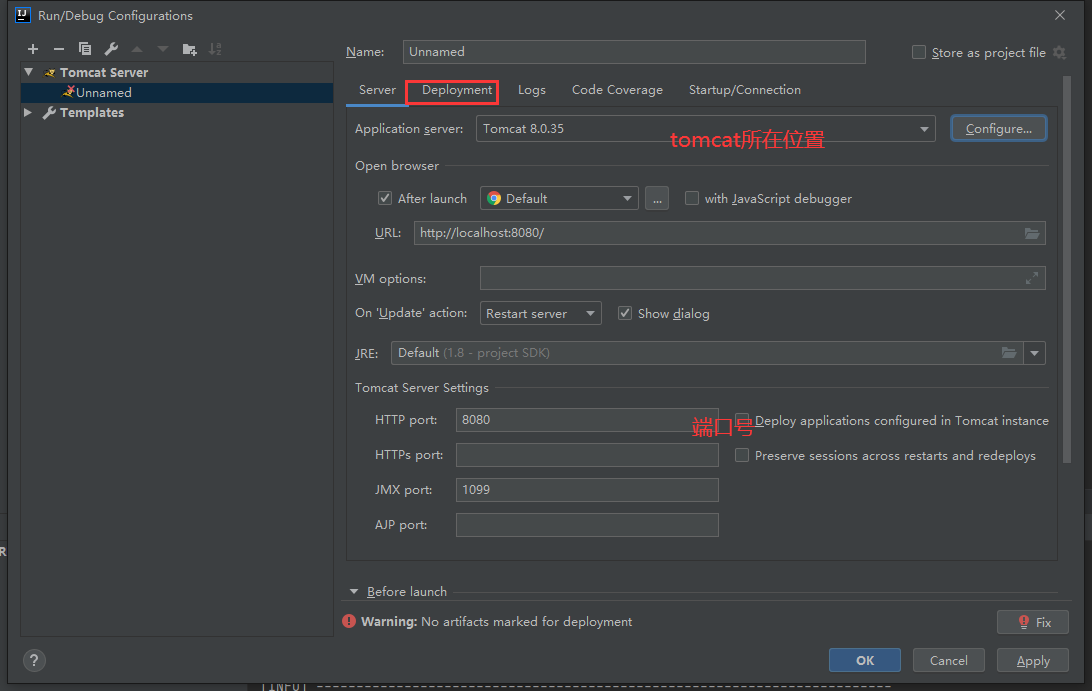
Task: Click the OK button
Action: (x=864, y=660)
